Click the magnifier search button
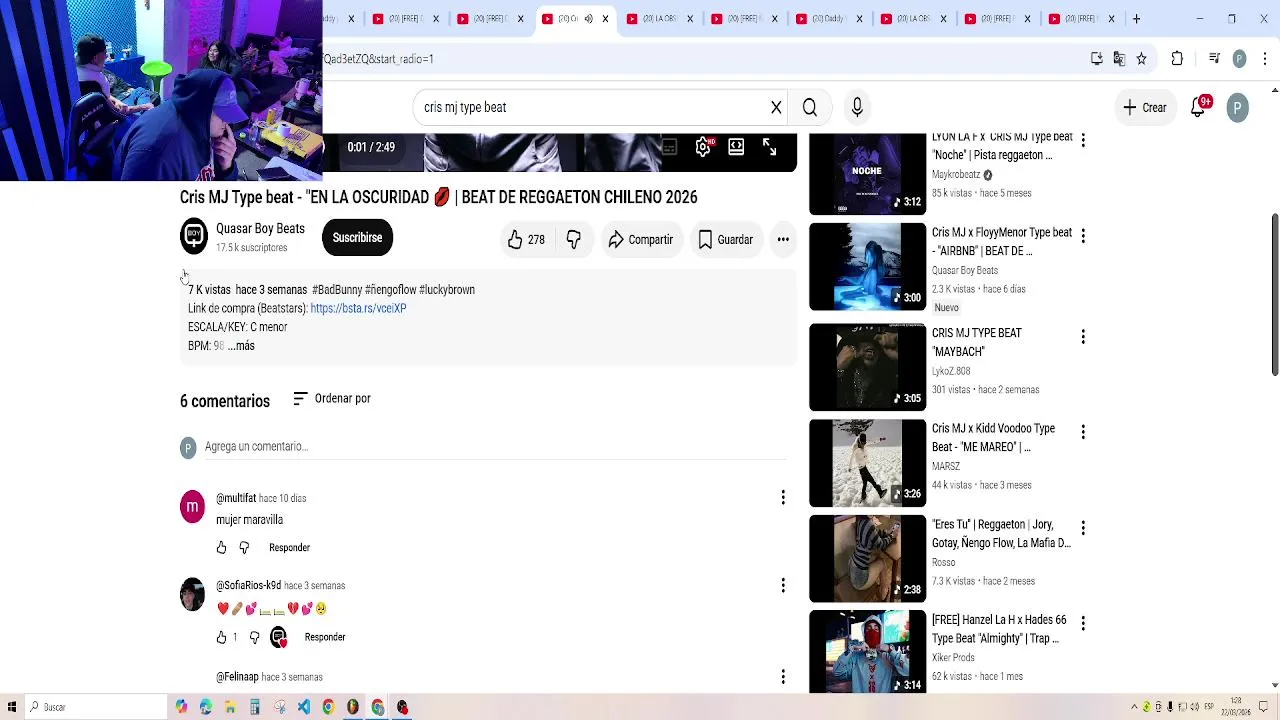The width and height of the screenshot is (1280, 720). tap(810, 107)
